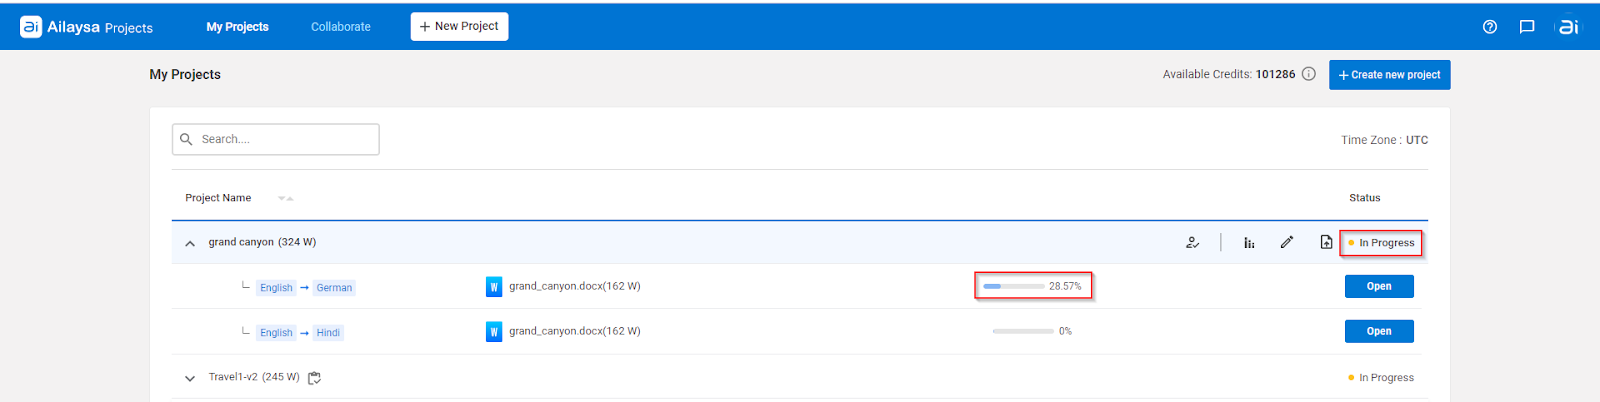Click the Project Name column header
1600x402 pixels.
[218, 198]
